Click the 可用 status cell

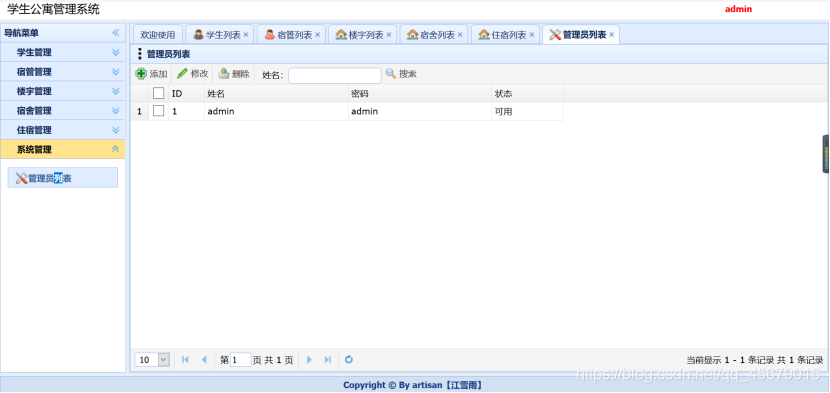[527, 111]
